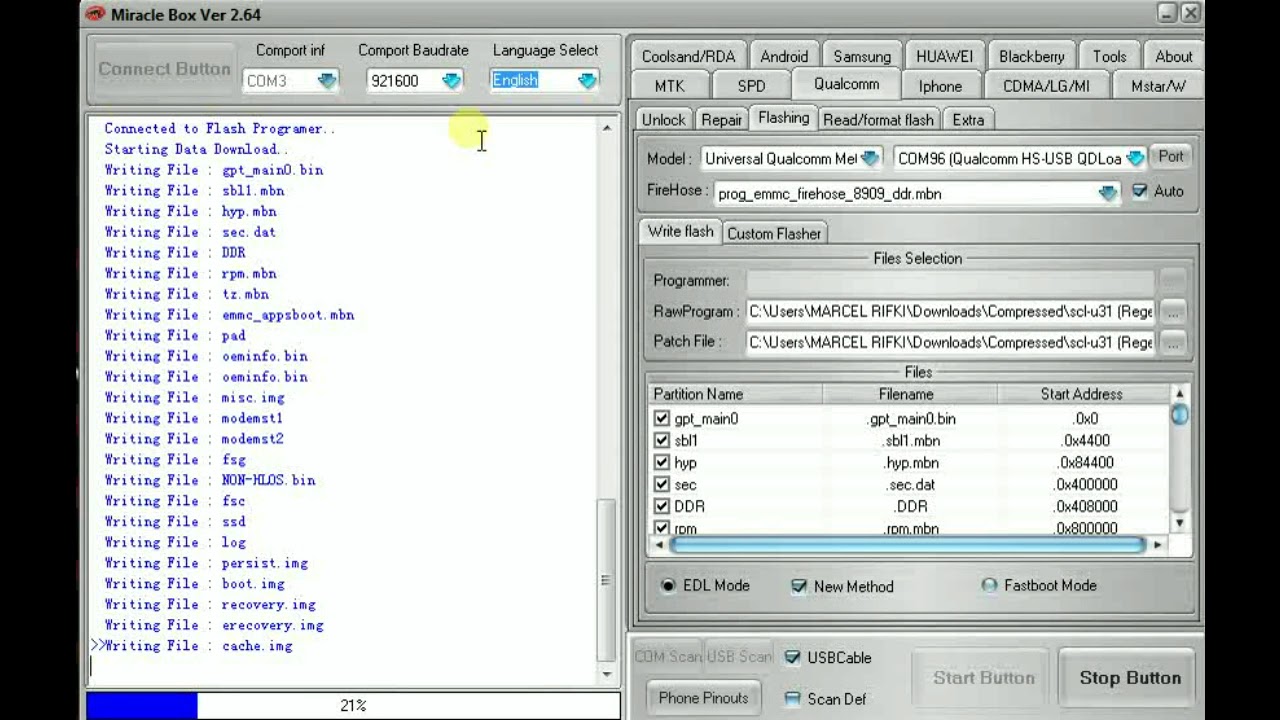The image size is (1280, 720).
Task: Open the Unlock sub-tab
Action: pyautogui.click(x=663, y=120)
